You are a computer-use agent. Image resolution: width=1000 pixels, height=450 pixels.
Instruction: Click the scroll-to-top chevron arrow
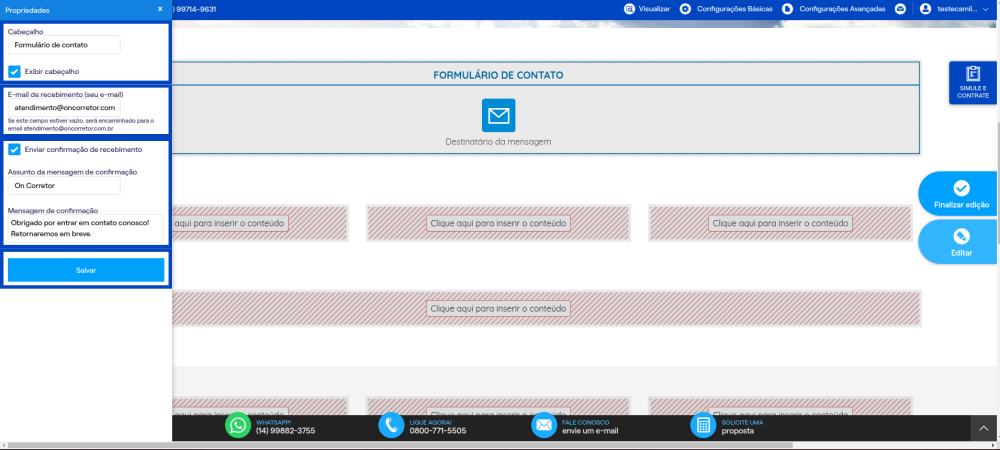[x=984, y=428]
